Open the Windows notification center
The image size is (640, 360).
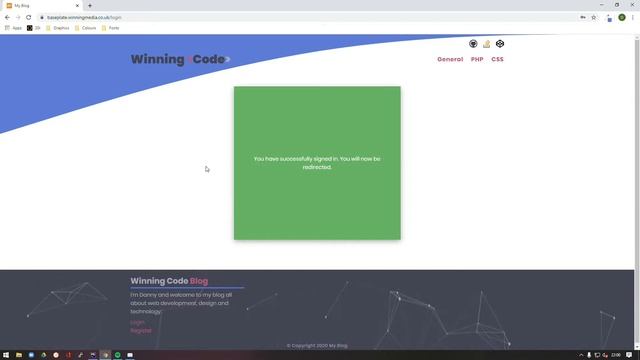point(629,355)
